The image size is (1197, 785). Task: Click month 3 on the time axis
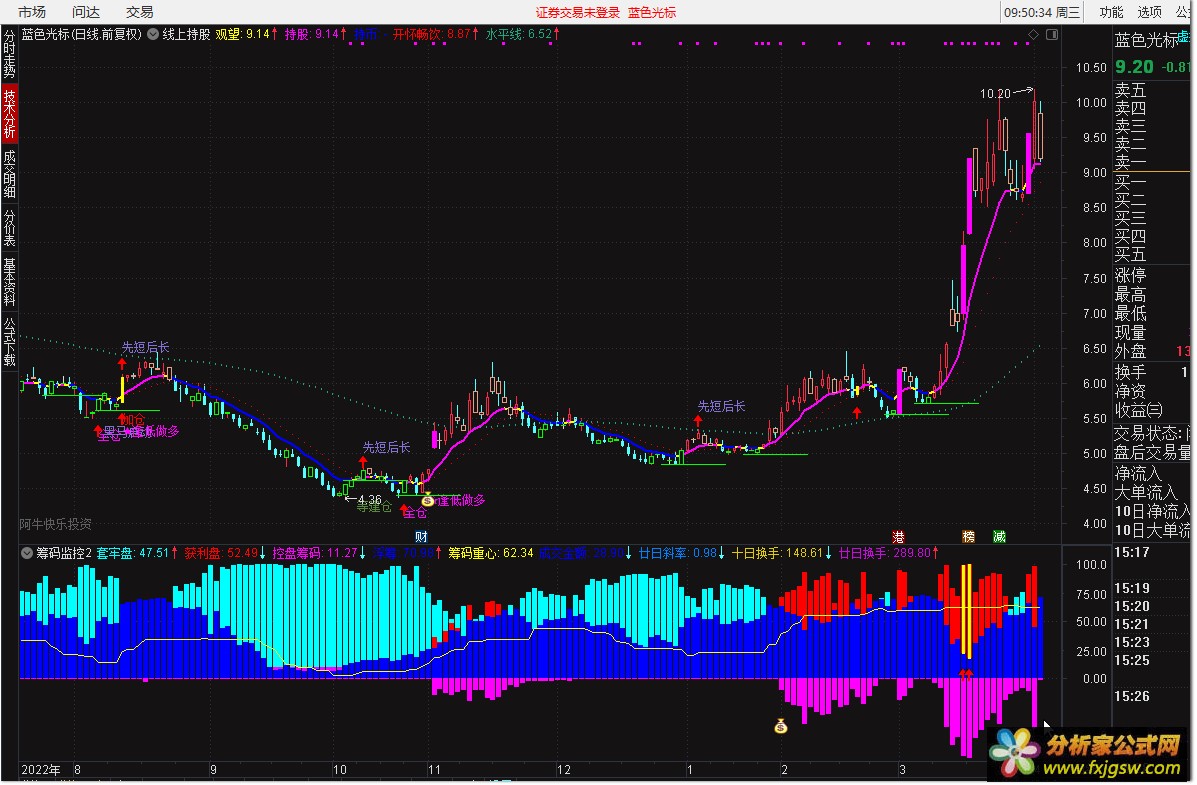coord(902,770)
